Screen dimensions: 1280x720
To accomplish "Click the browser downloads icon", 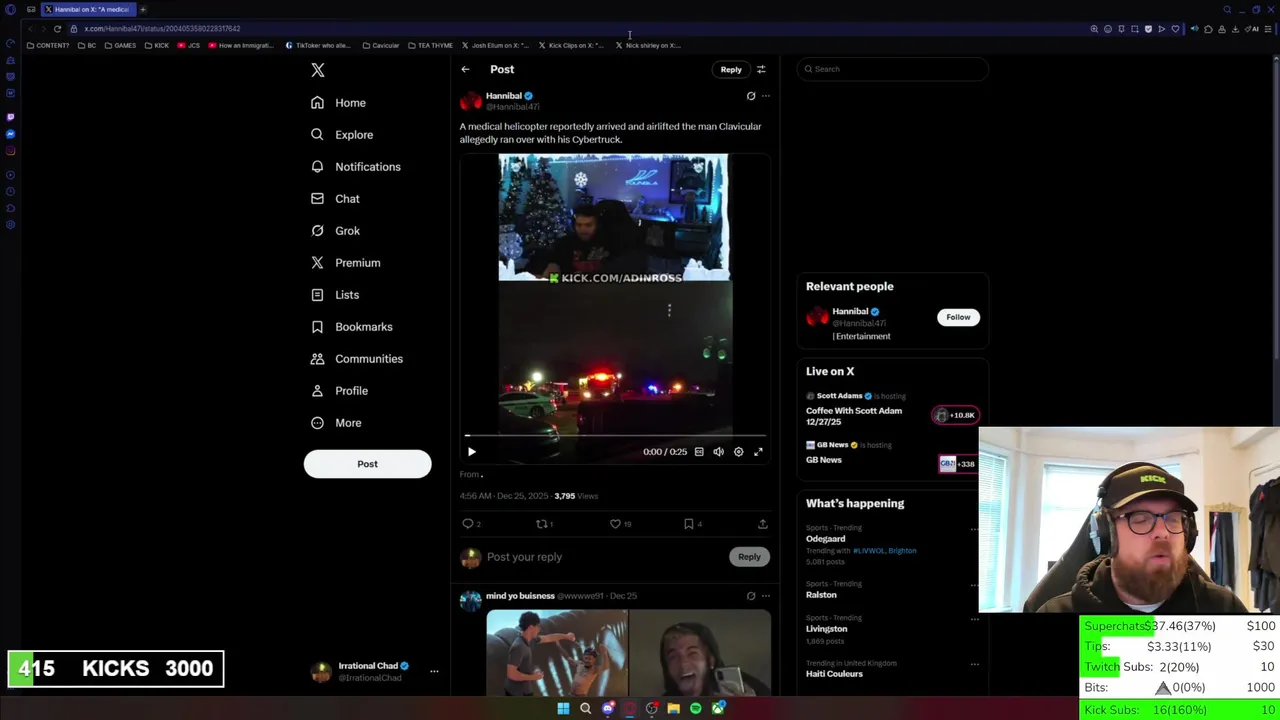I will click(1236, 29).
